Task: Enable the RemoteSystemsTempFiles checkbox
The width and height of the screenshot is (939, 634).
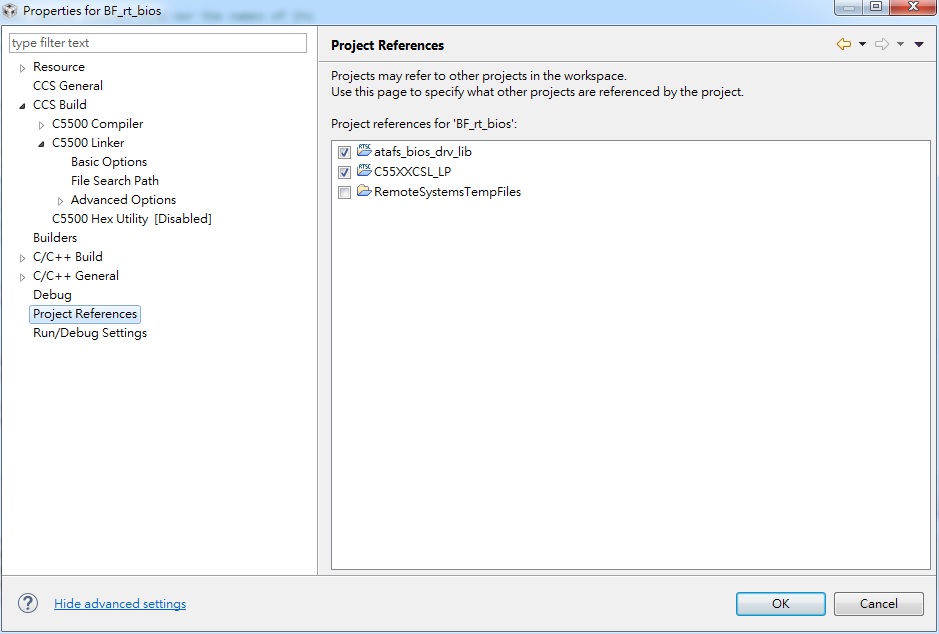Action: pyautogui.click(x=344, y=192)
